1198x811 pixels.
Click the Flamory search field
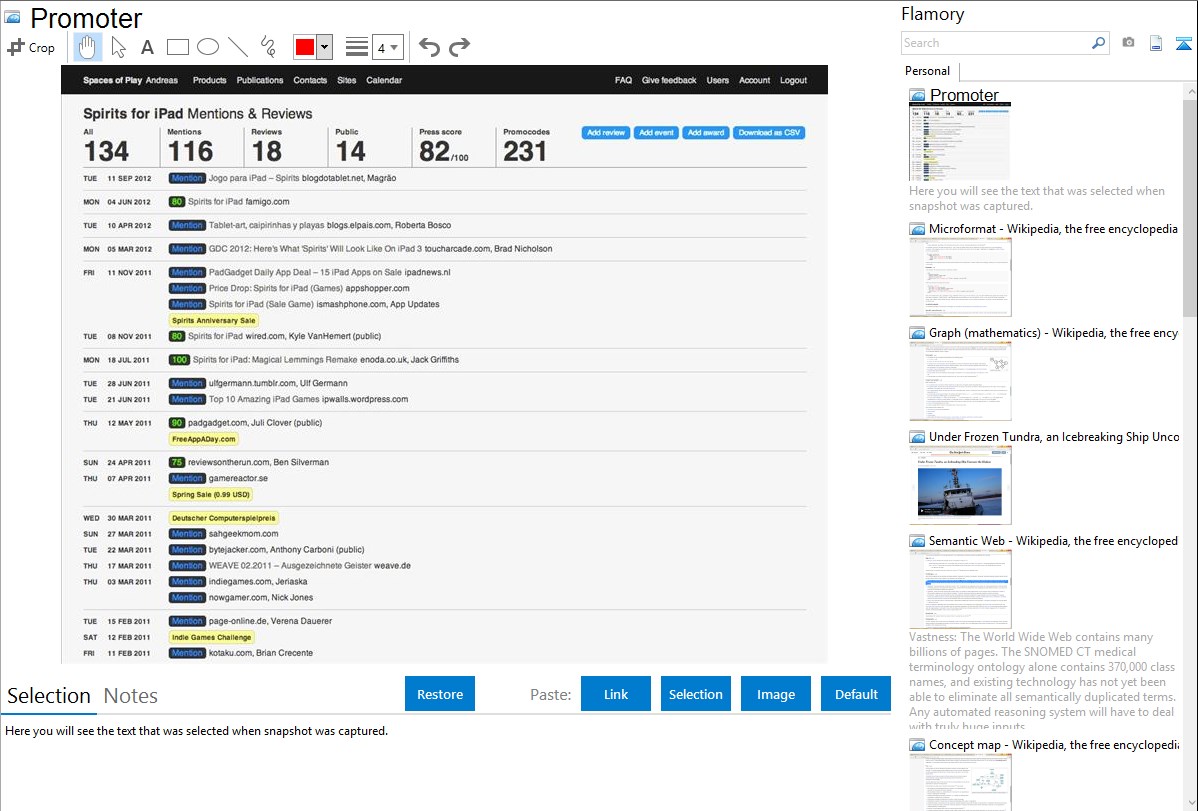pos(996,43)
